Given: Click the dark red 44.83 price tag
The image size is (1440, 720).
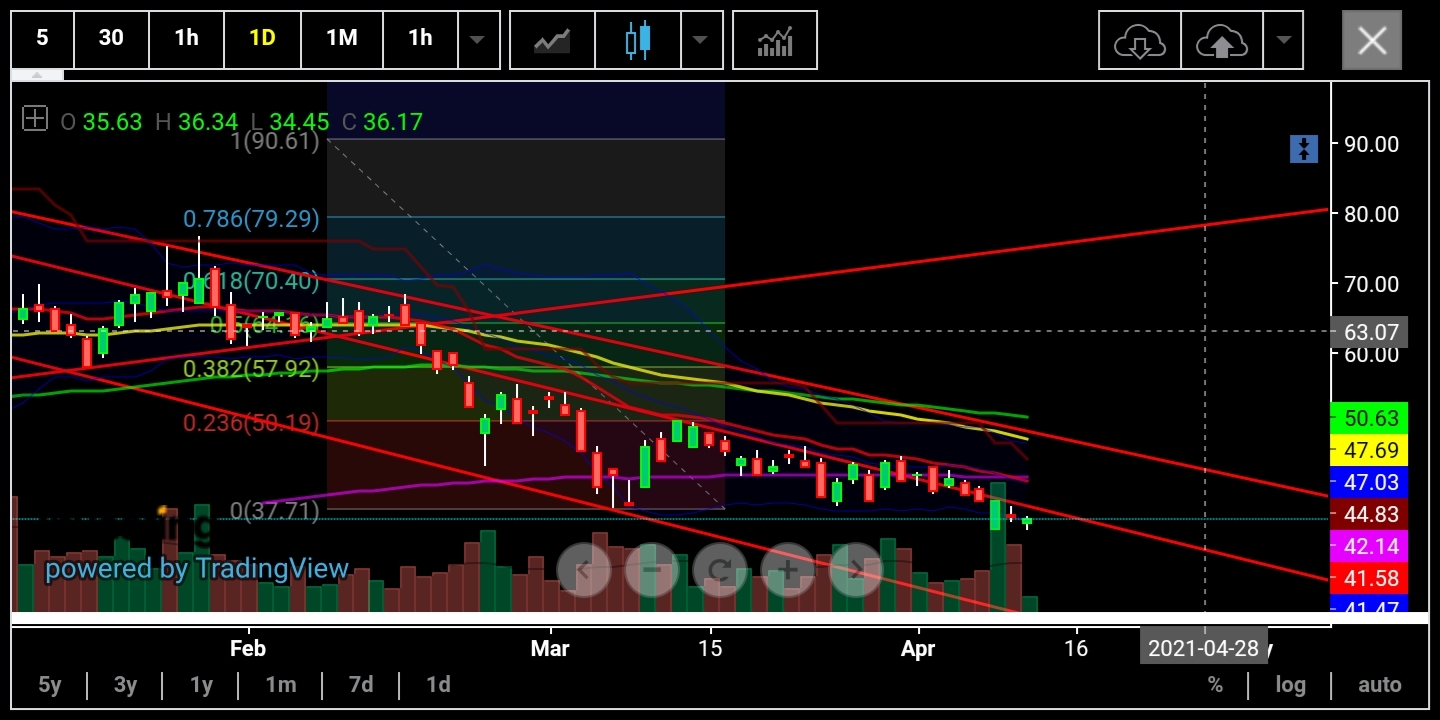Looking at the screenshot, I should 1369,514.
